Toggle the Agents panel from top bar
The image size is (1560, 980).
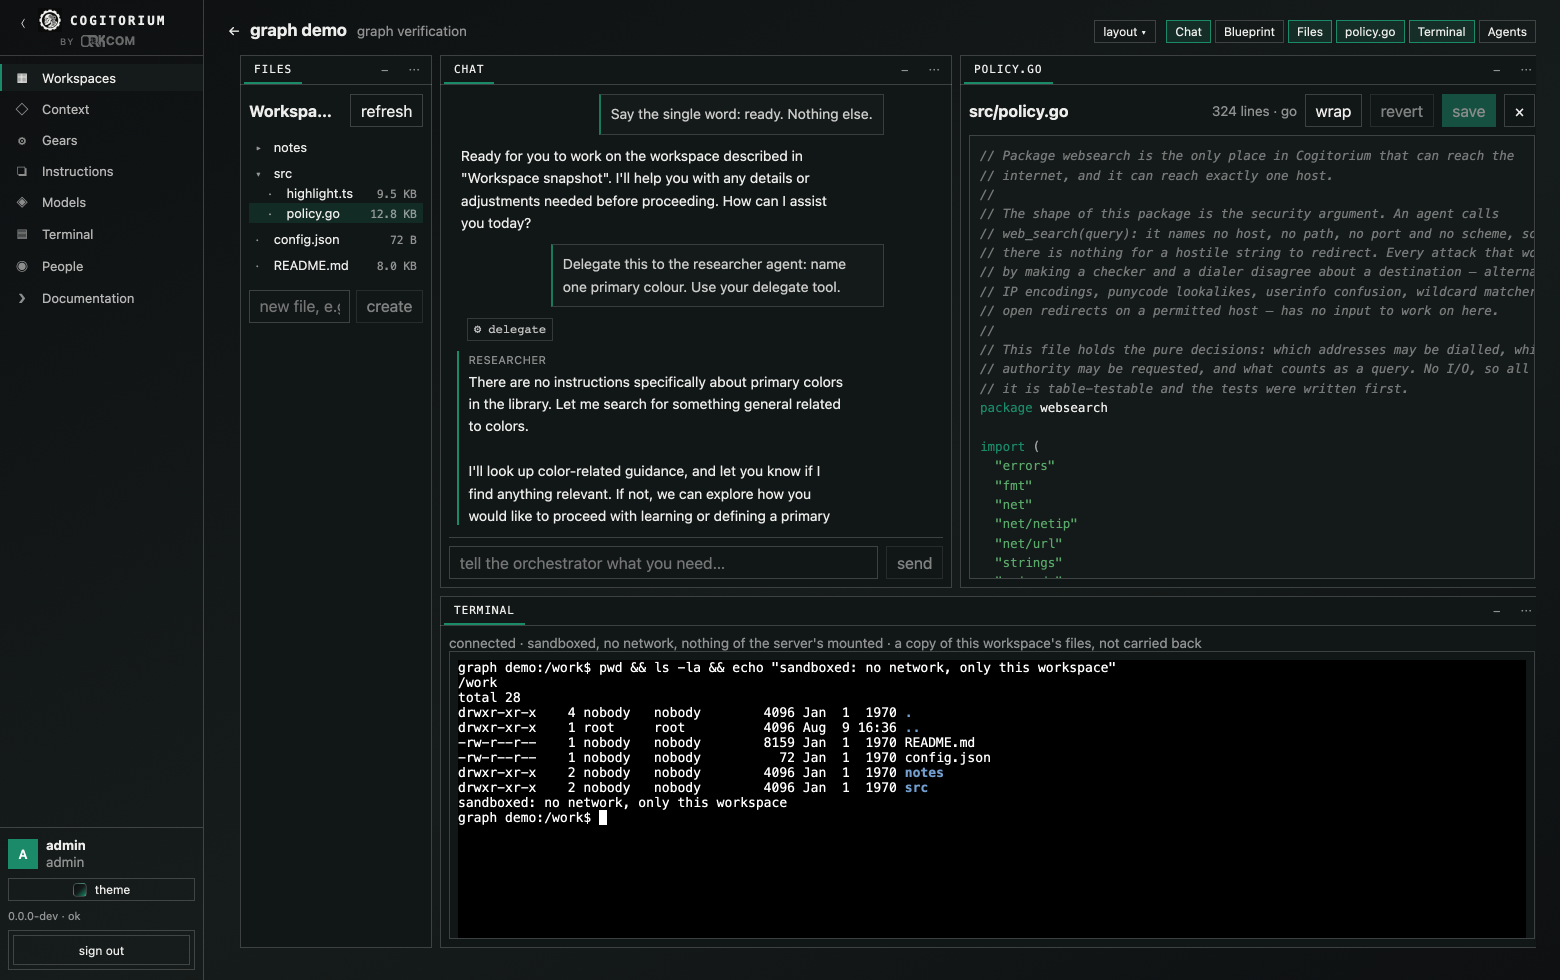coord(1507,32)
